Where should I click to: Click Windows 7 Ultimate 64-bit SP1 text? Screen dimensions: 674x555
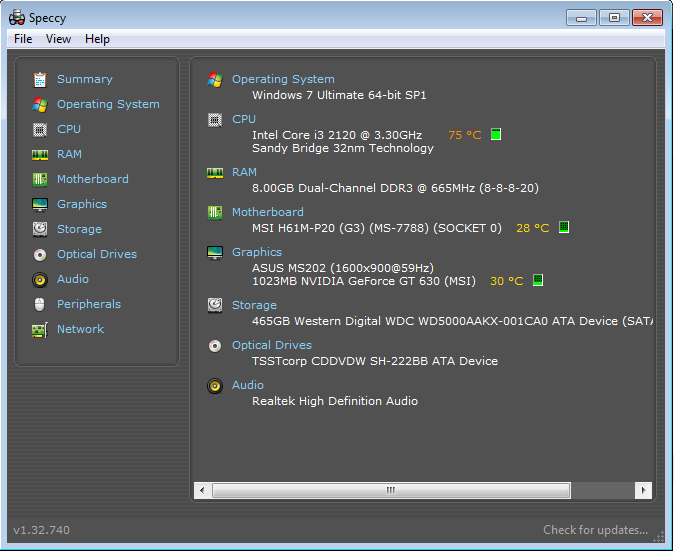click(339, 95)
